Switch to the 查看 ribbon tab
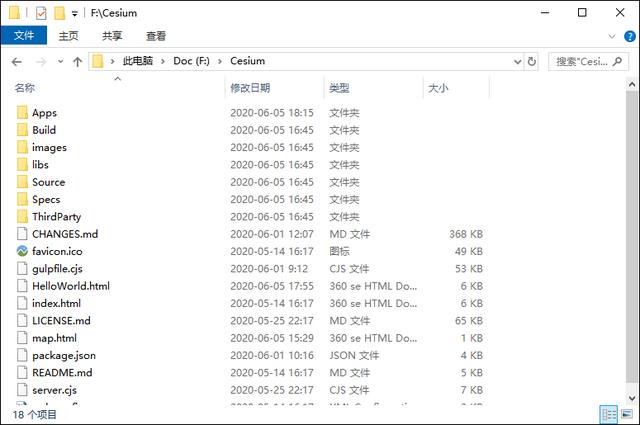Viewport: 640px width, 425px height. click(156, 36)
